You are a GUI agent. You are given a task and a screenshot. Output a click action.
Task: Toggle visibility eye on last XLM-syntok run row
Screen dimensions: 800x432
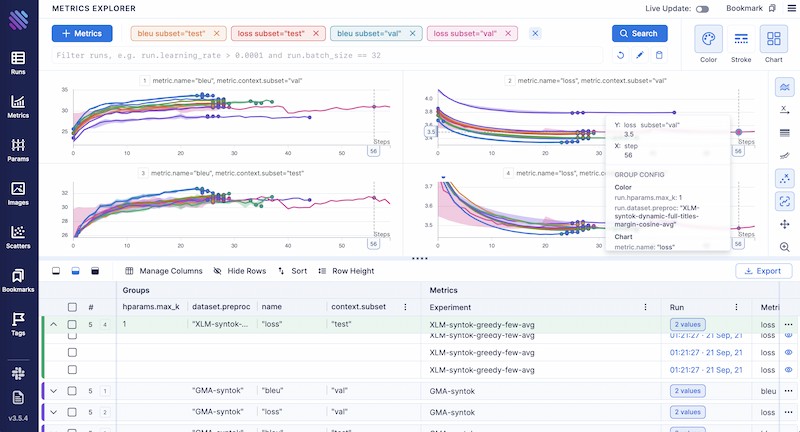[789, 367]
